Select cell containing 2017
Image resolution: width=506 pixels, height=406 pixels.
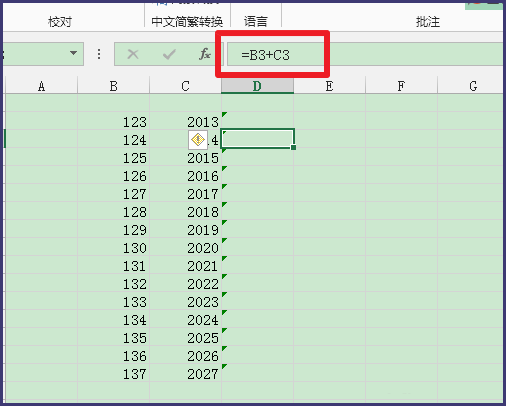click(x=185, y=193)
